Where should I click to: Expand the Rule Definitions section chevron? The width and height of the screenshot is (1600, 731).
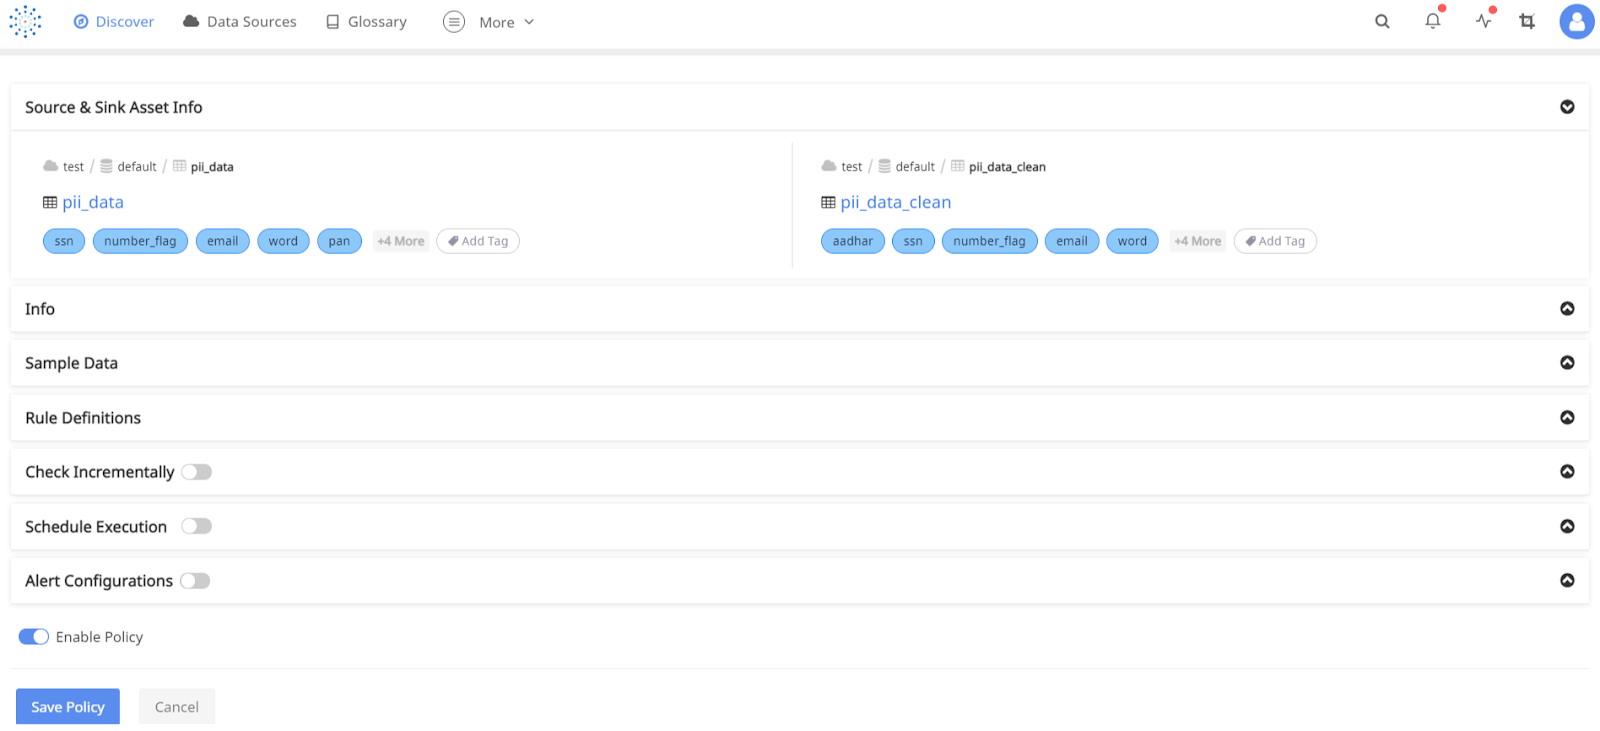tap(1567, 418)
